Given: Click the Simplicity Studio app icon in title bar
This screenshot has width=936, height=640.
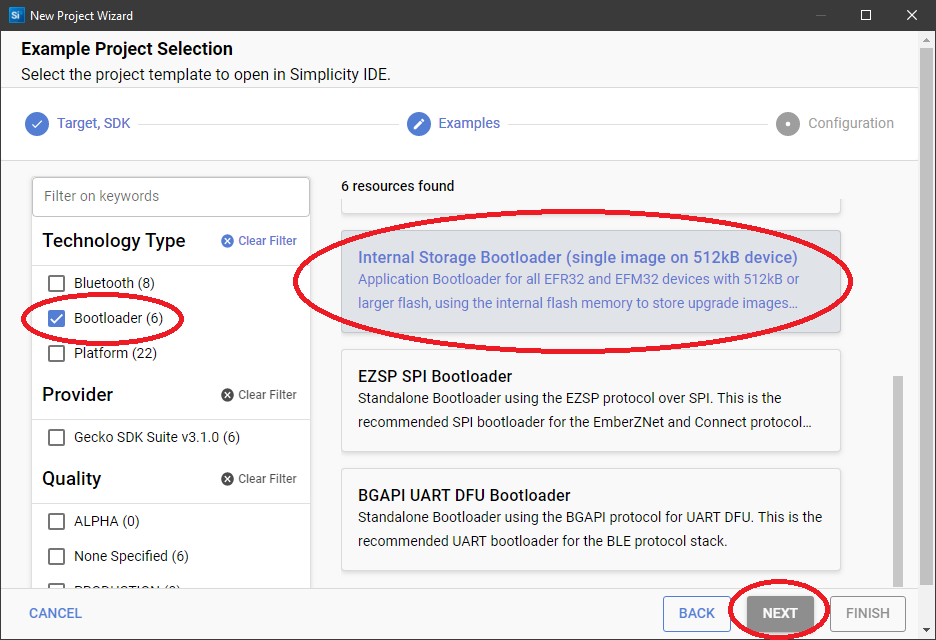Looking at the screenshot, I should pyautogui.click(x=16, y=15).
